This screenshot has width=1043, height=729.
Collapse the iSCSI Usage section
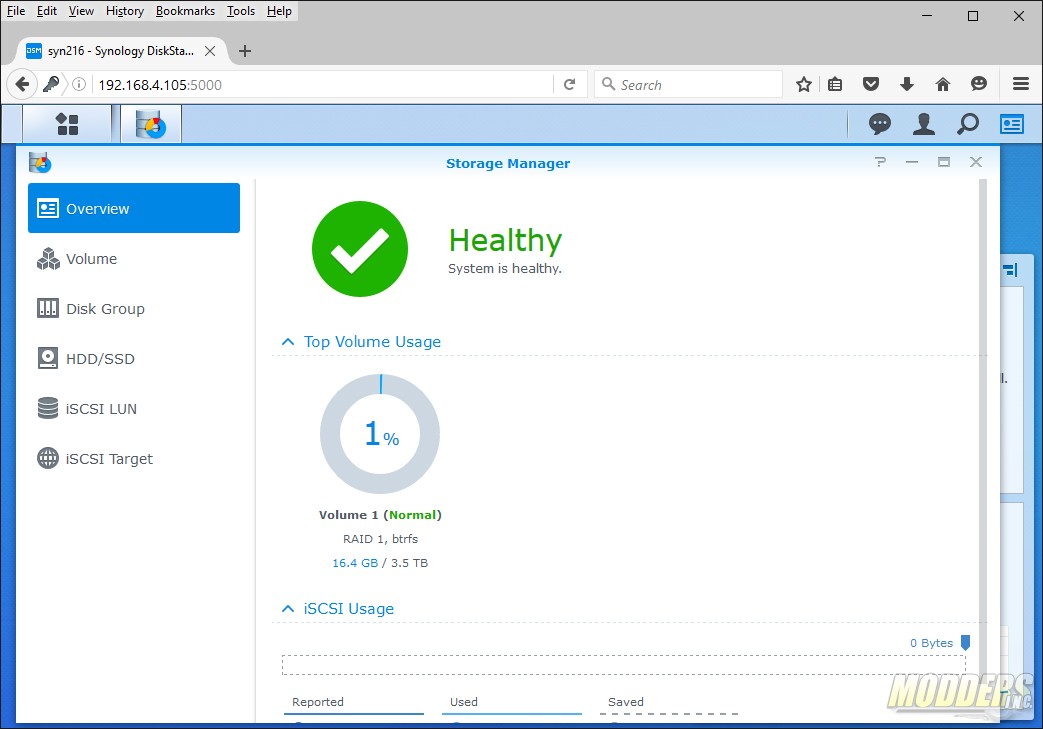[x=287, y=609]
